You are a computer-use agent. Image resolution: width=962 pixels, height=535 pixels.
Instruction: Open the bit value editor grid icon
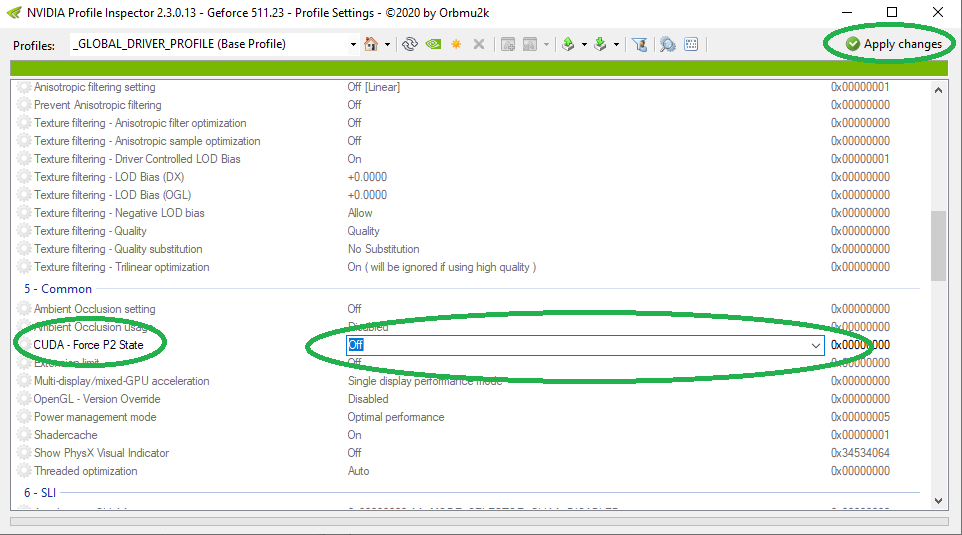691,44
